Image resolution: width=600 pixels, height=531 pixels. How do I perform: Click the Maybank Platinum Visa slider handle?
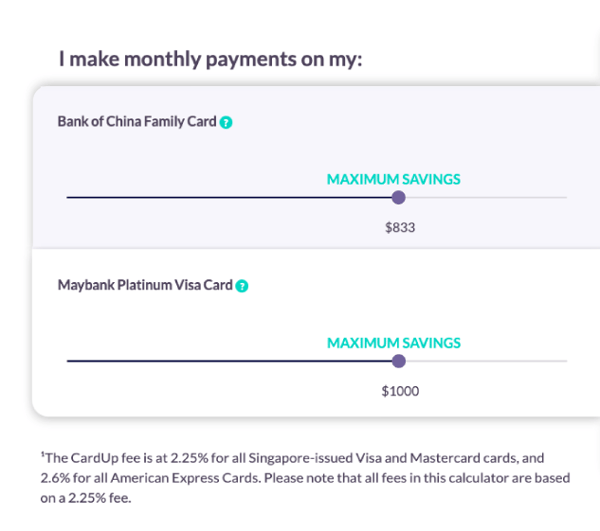399,361
